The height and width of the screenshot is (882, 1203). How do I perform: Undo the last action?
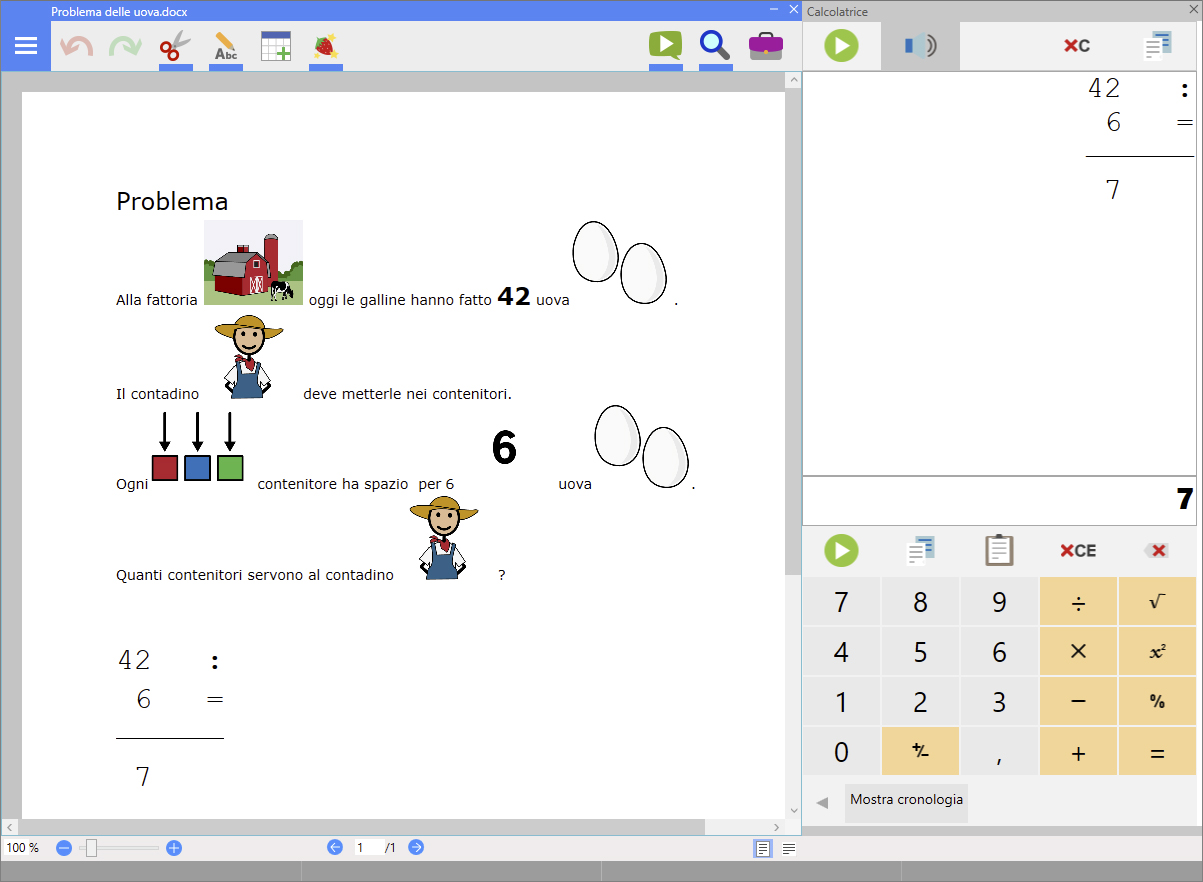pos(76,46)
